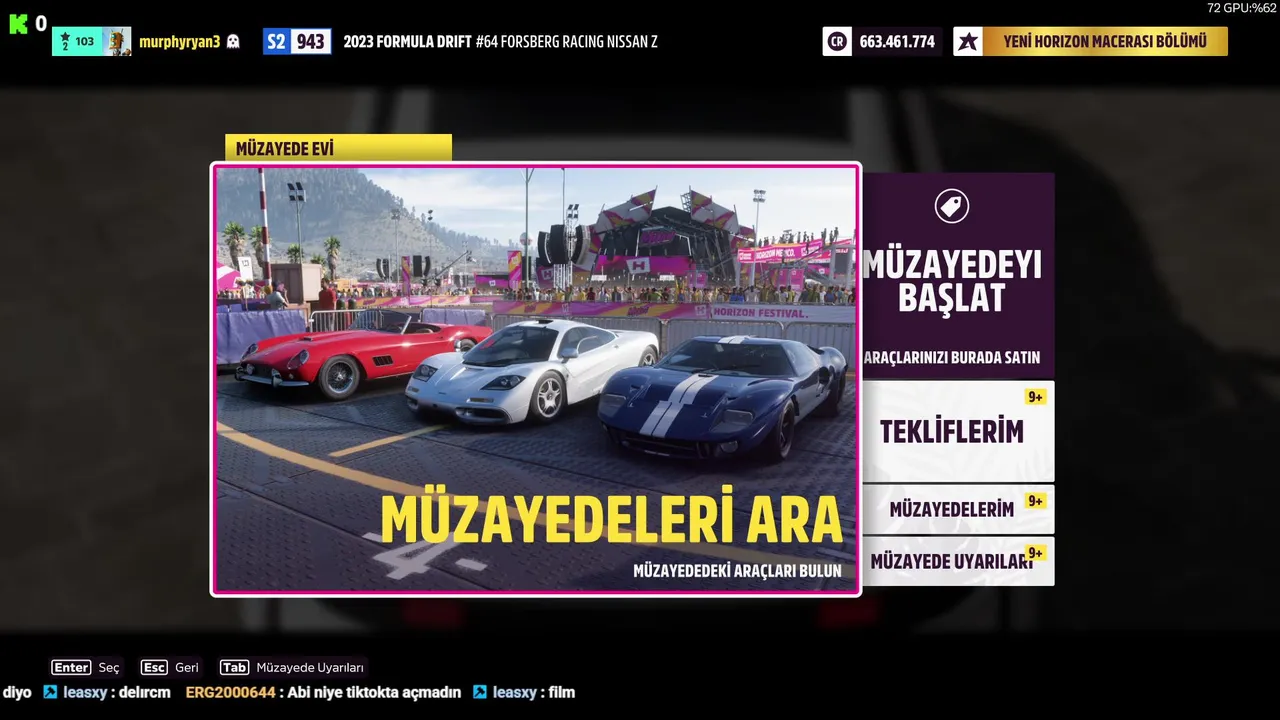The width and height of the screenshot is (1280, 720).
Task: Select the Müzayedeyi Başlat tile
Action: coord(958,275)
